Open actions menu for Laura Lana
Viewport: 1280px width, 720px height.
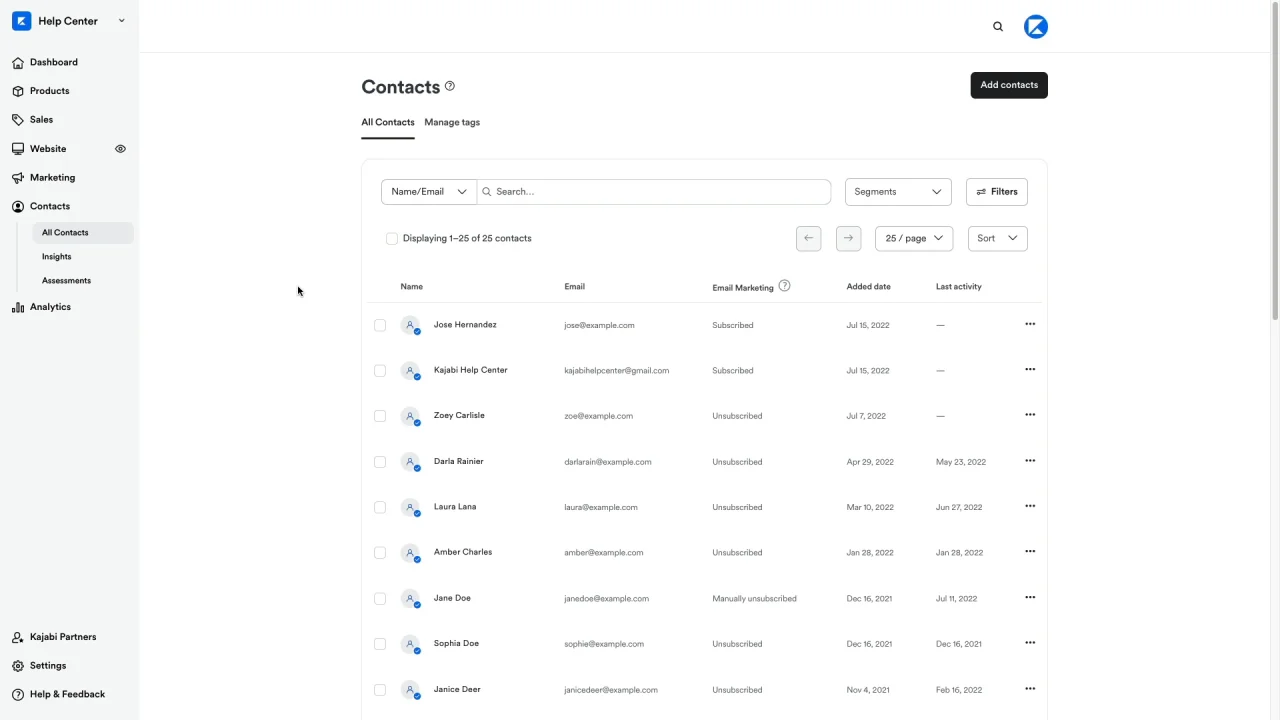1030,507
